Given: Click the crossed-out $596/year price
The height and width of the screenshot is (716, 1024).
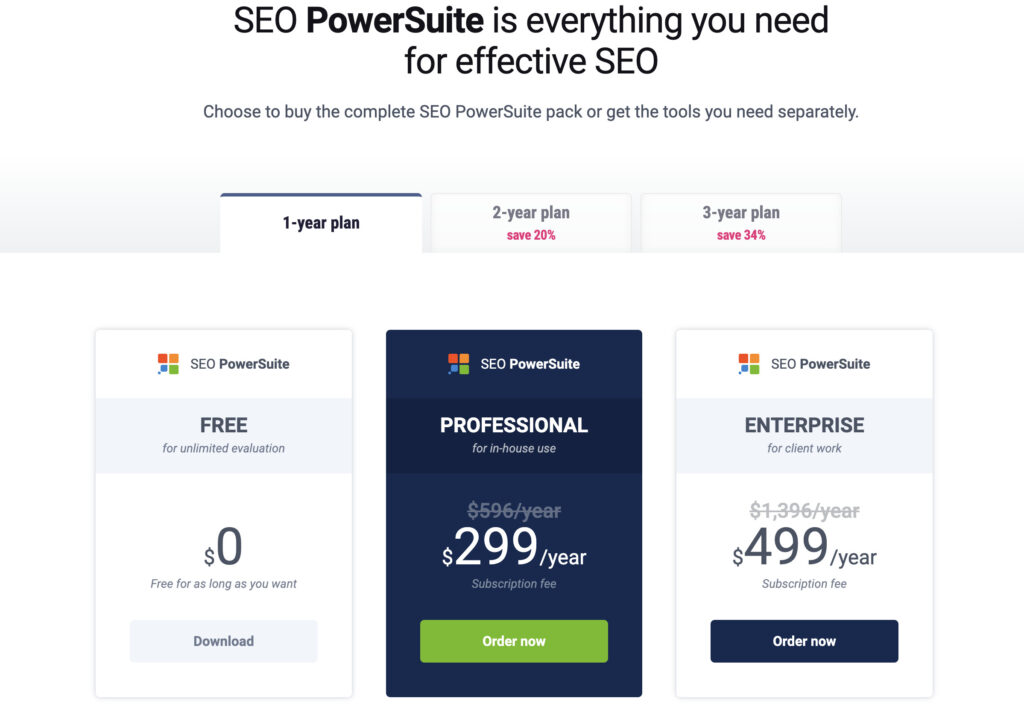Looking at the screenshot, I should (513, 511).
